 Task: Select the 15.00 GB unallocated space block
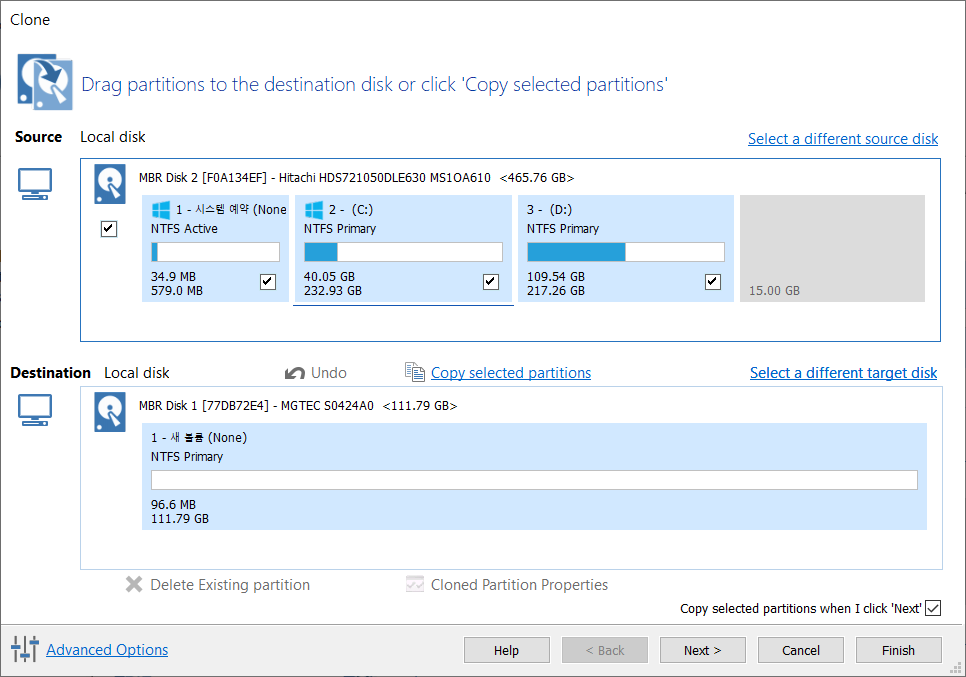click(832, 248)
